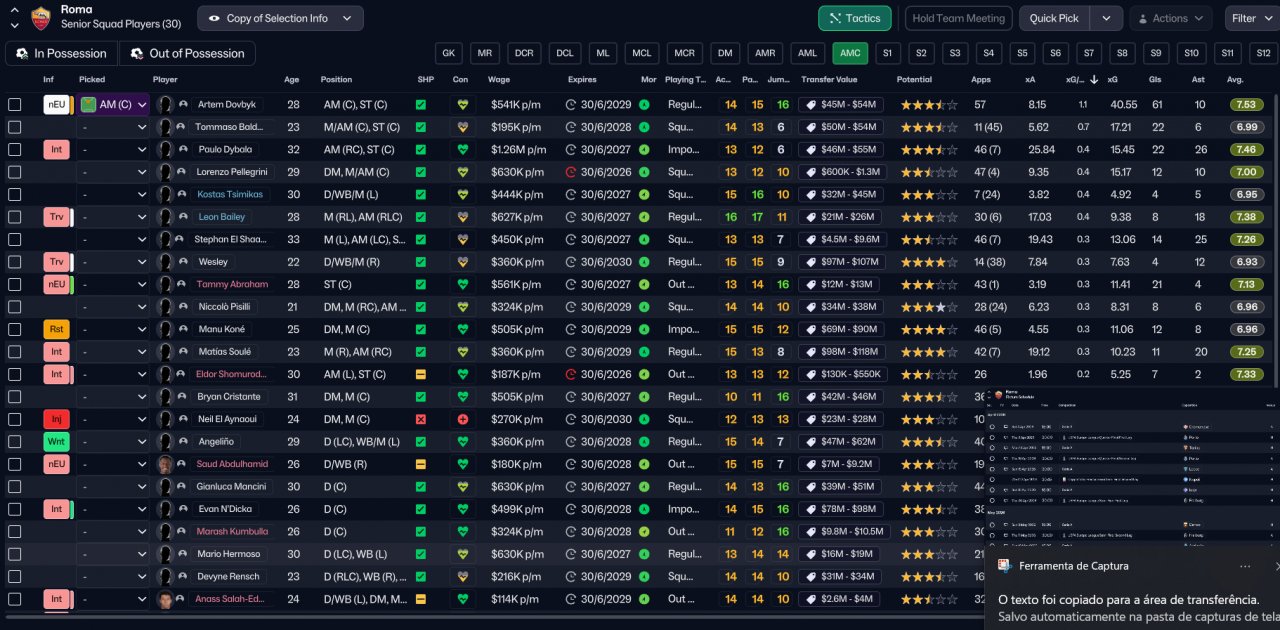Image resolution: width=1280 pixels, height=630 pixels.
Task: Tick the selection checkbox for Devyne Rensch
Action: 15,577
